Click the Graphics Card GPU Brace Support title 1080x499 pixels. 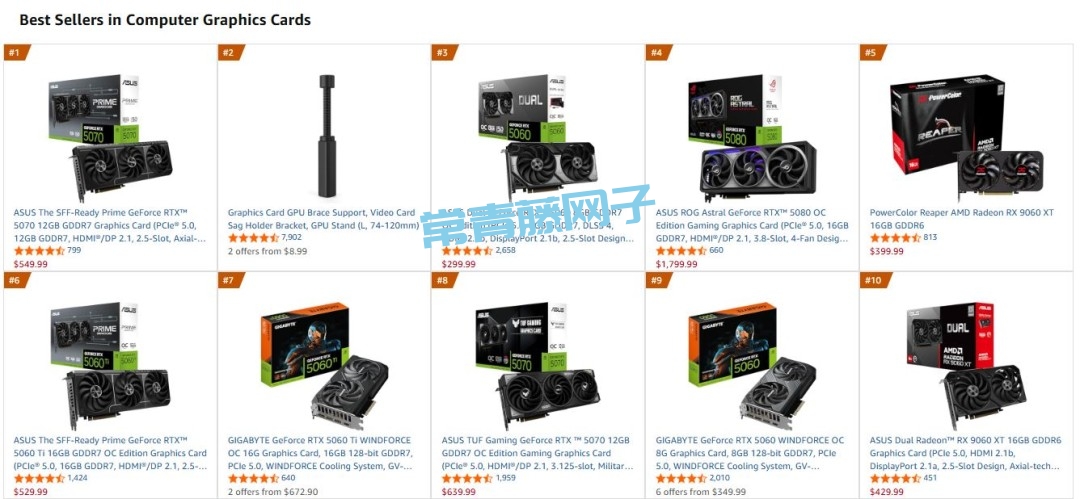(323, 219)
